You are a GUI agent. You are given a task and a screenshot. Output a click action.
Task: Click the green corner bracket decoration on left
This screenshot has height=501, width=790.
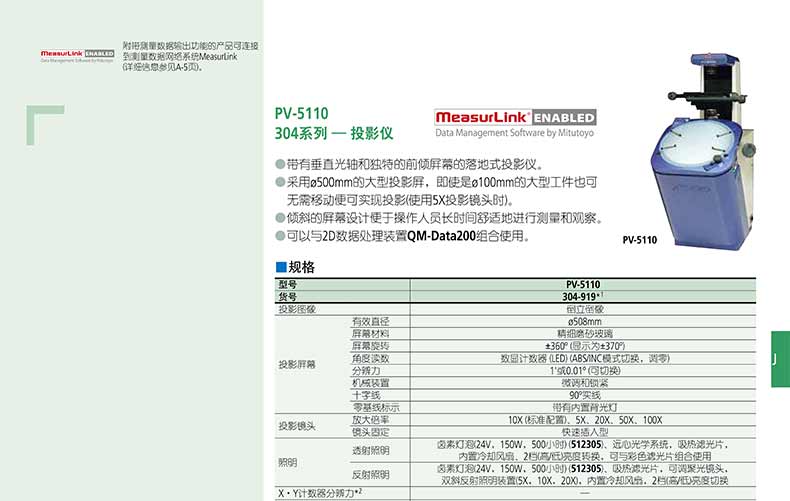click(45, 122)
